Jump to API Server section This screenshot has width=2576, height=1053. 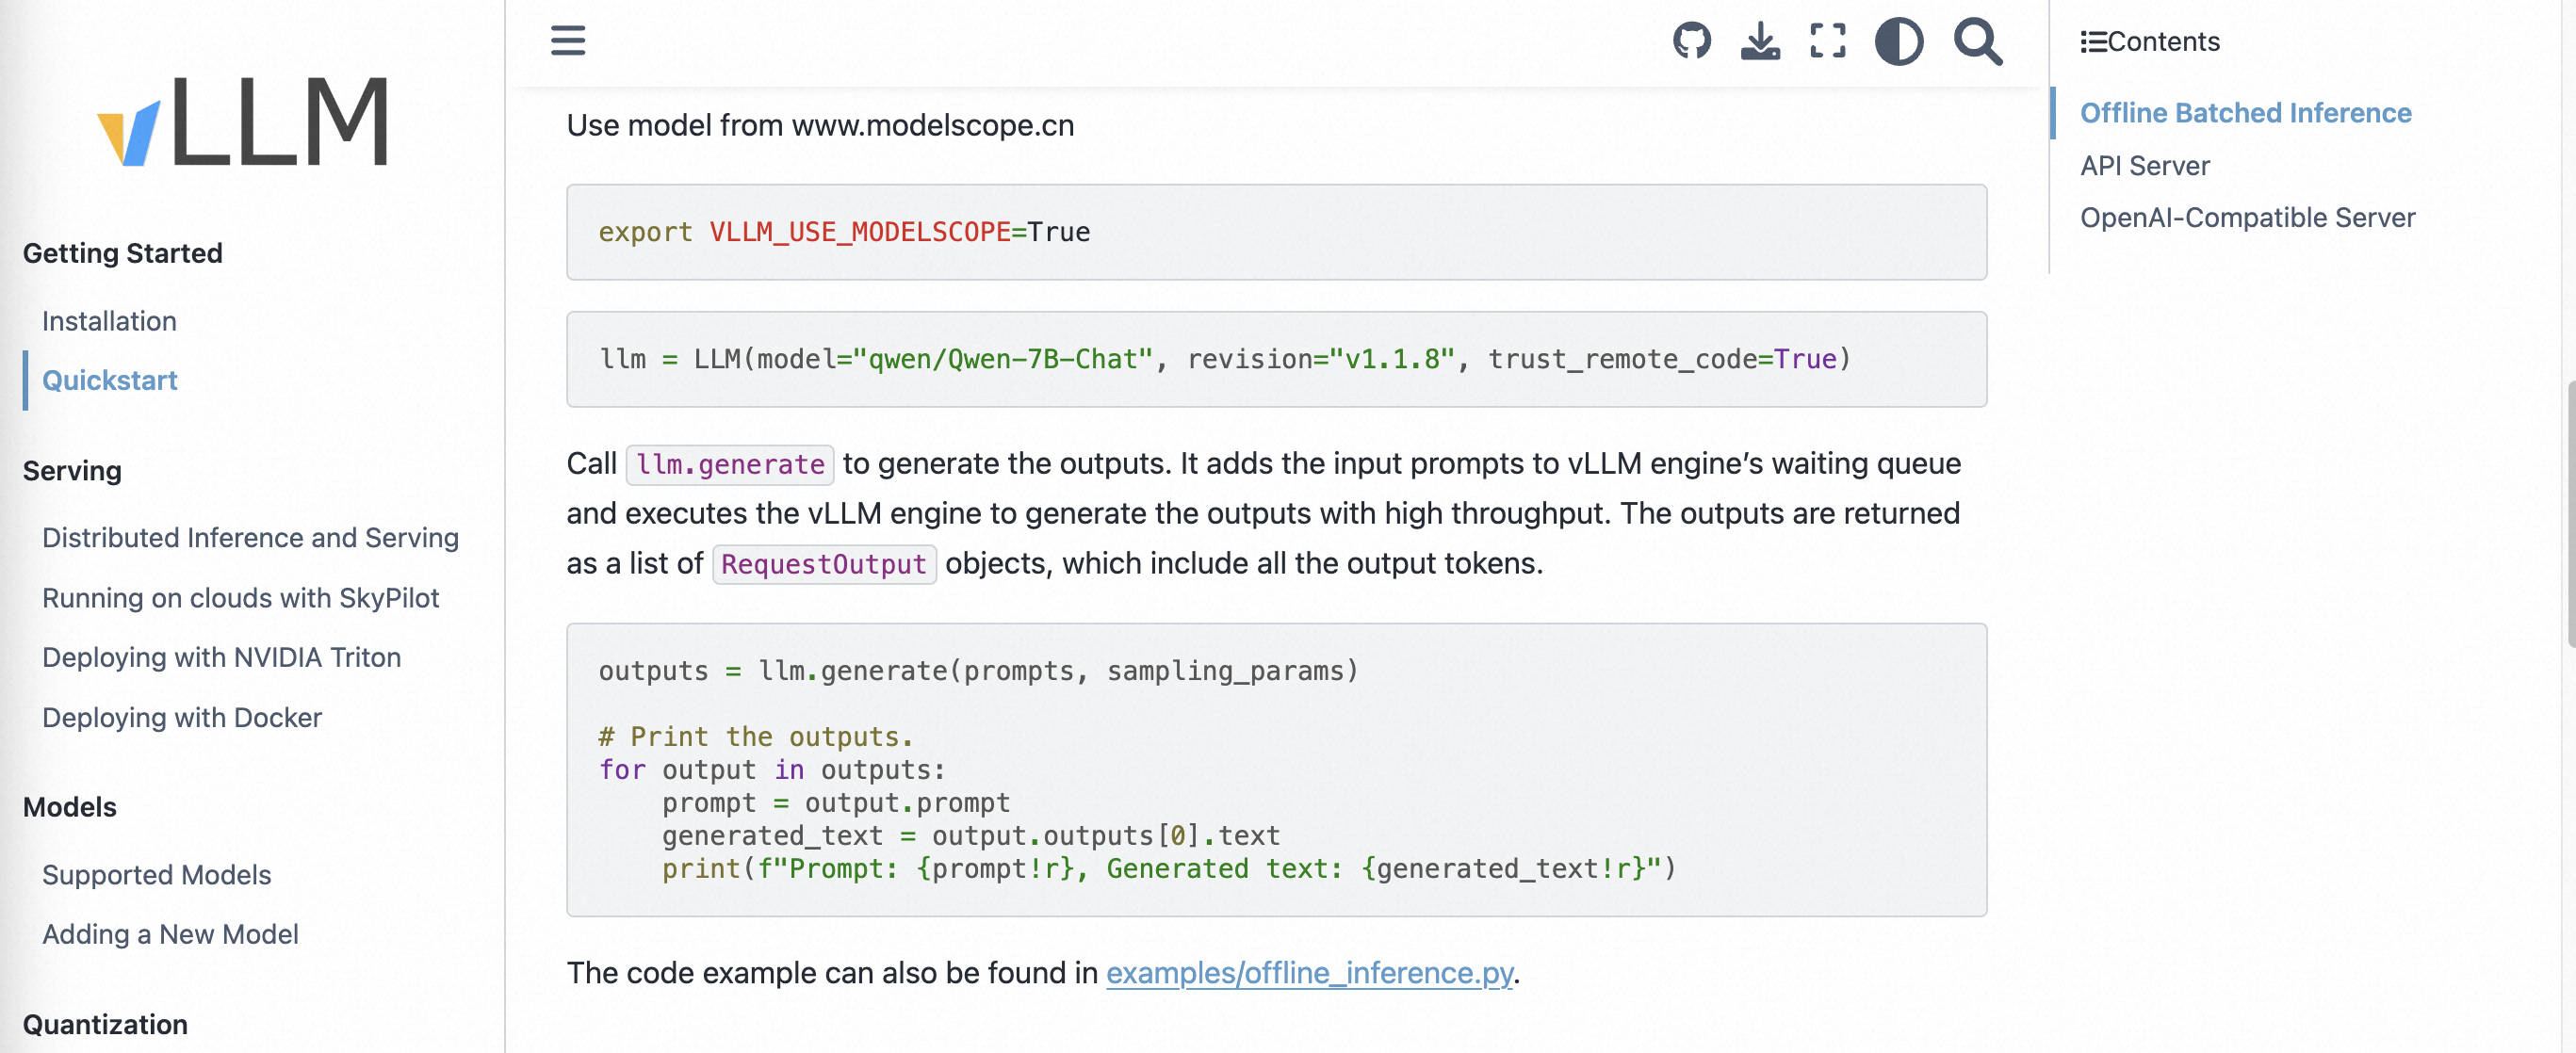point(2144,166)
